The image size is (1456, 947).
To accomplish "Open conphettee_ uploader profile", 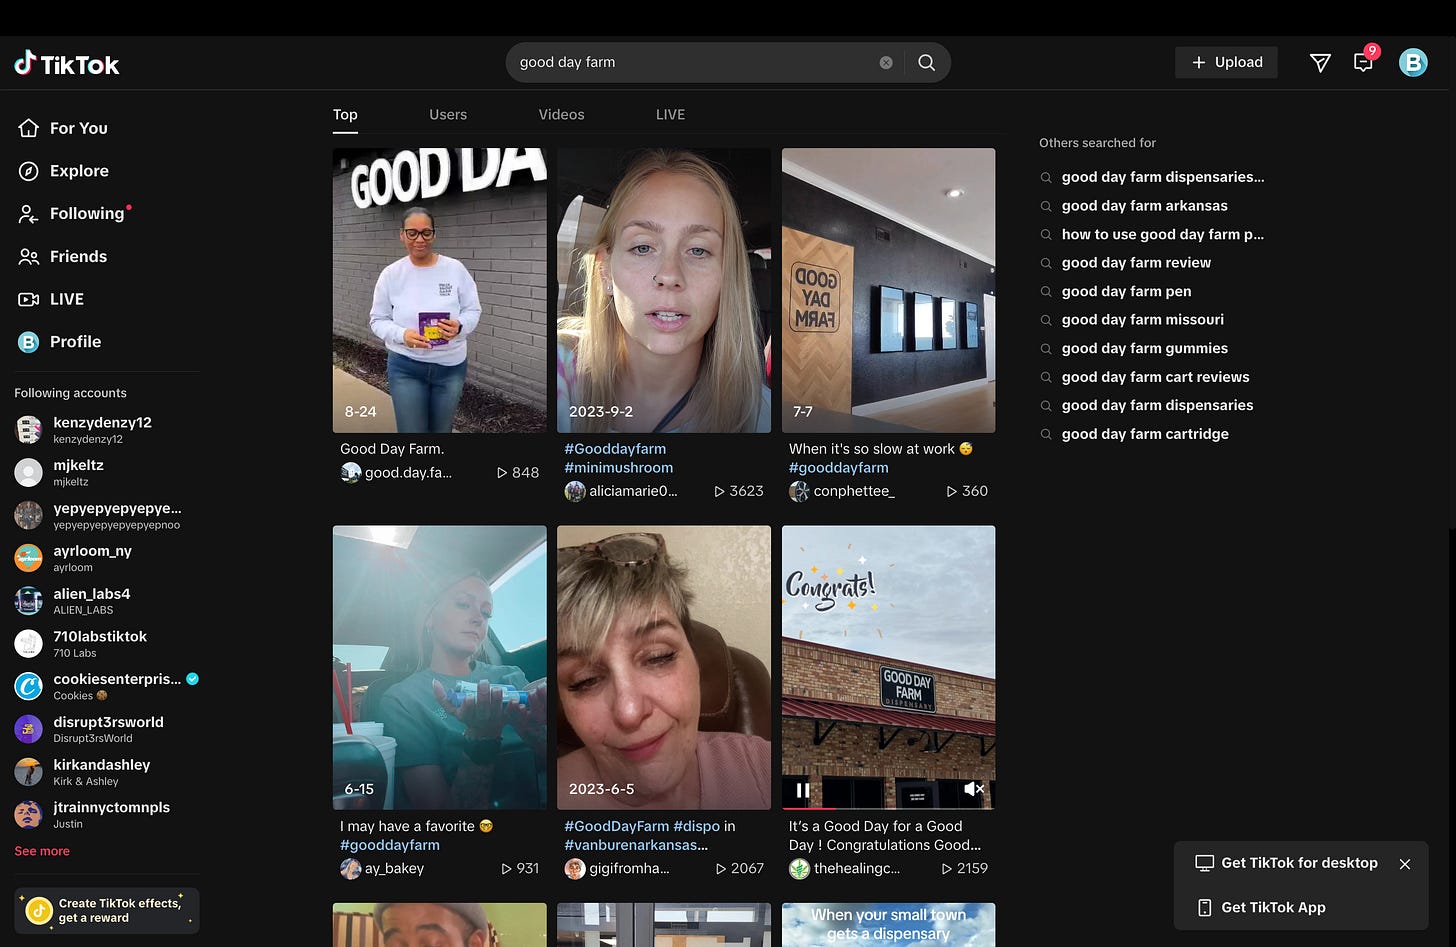I will coord(842,491).
